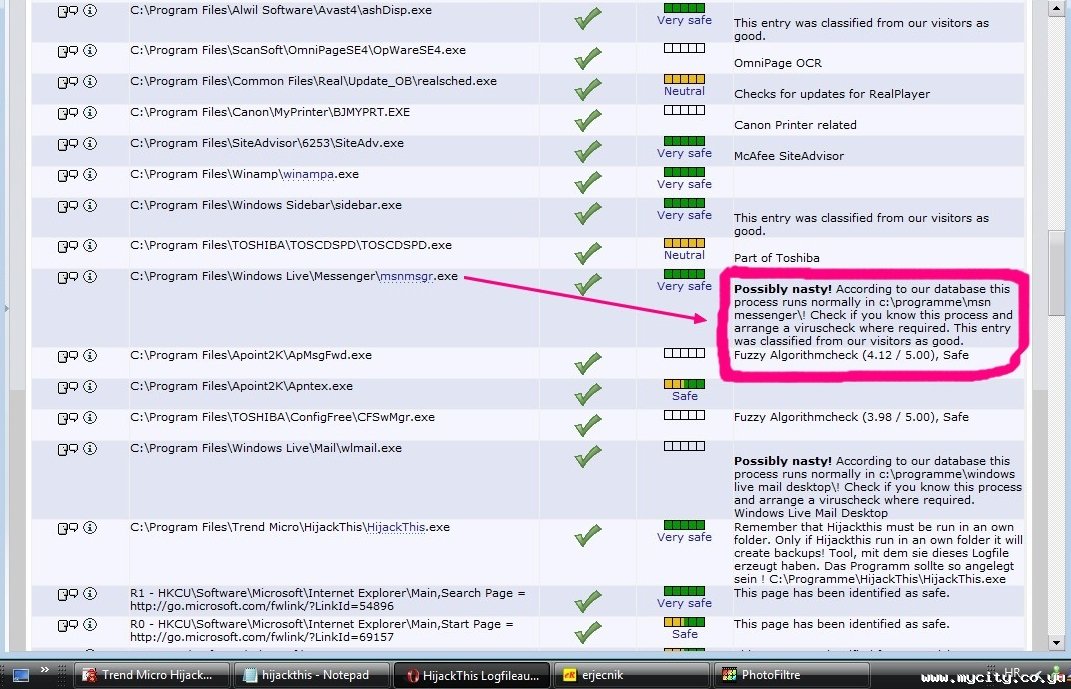Screen dimensions: 1071x689
Task: Show info for the SiteAdv.exe entry
Action: (x=90, y=143)
